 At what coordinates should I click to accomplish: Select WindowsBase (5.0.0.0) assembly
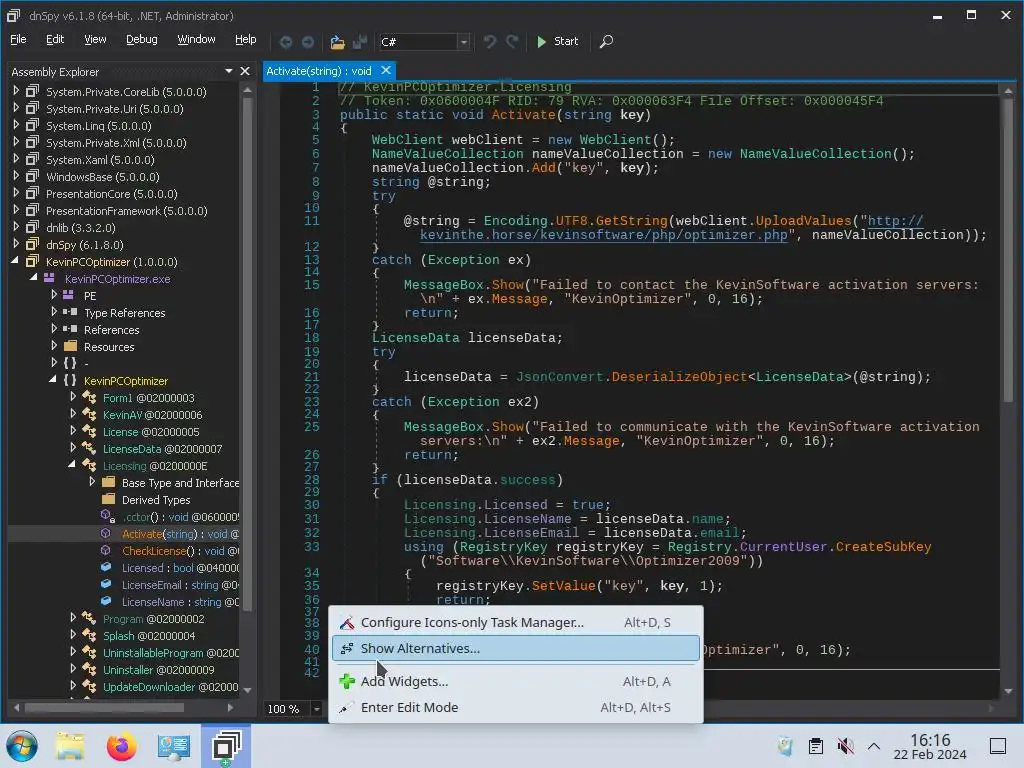tap(103, 176)
